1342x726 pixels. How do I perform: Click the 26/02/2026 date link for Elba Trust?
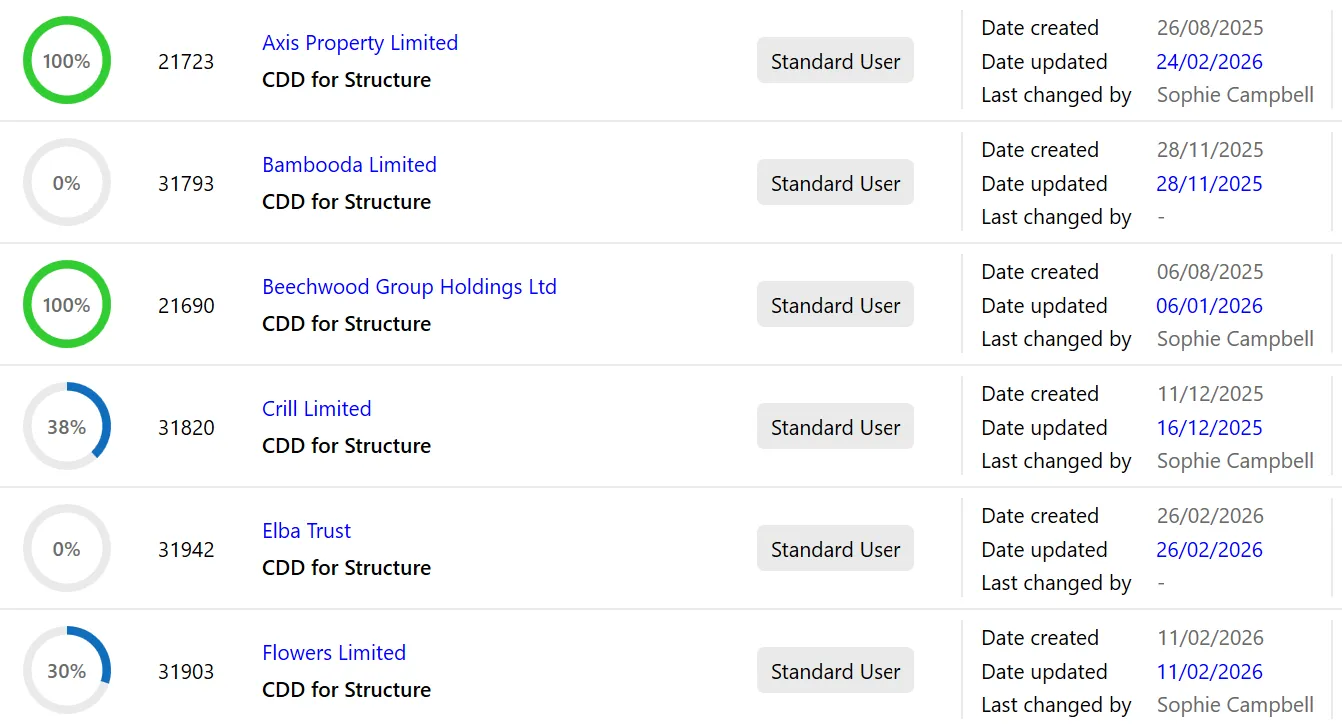pos(1209,549)
